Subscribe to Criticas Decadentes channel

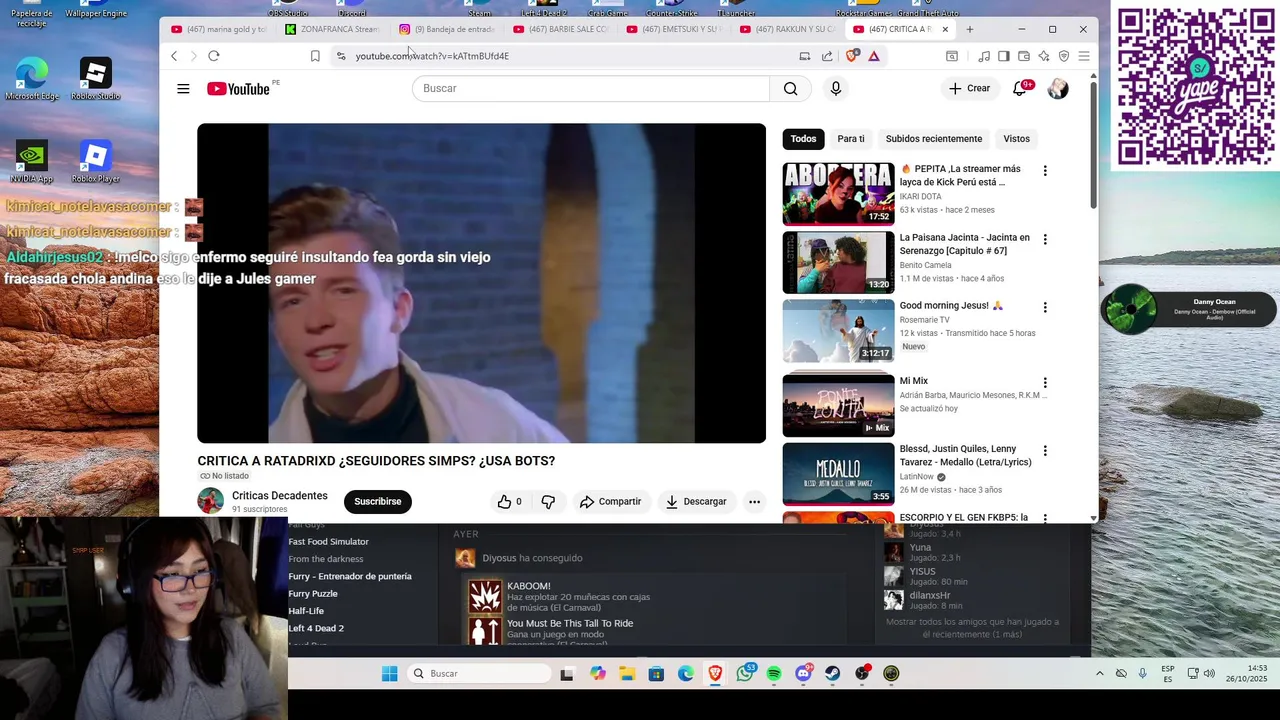tap(378, 502)
